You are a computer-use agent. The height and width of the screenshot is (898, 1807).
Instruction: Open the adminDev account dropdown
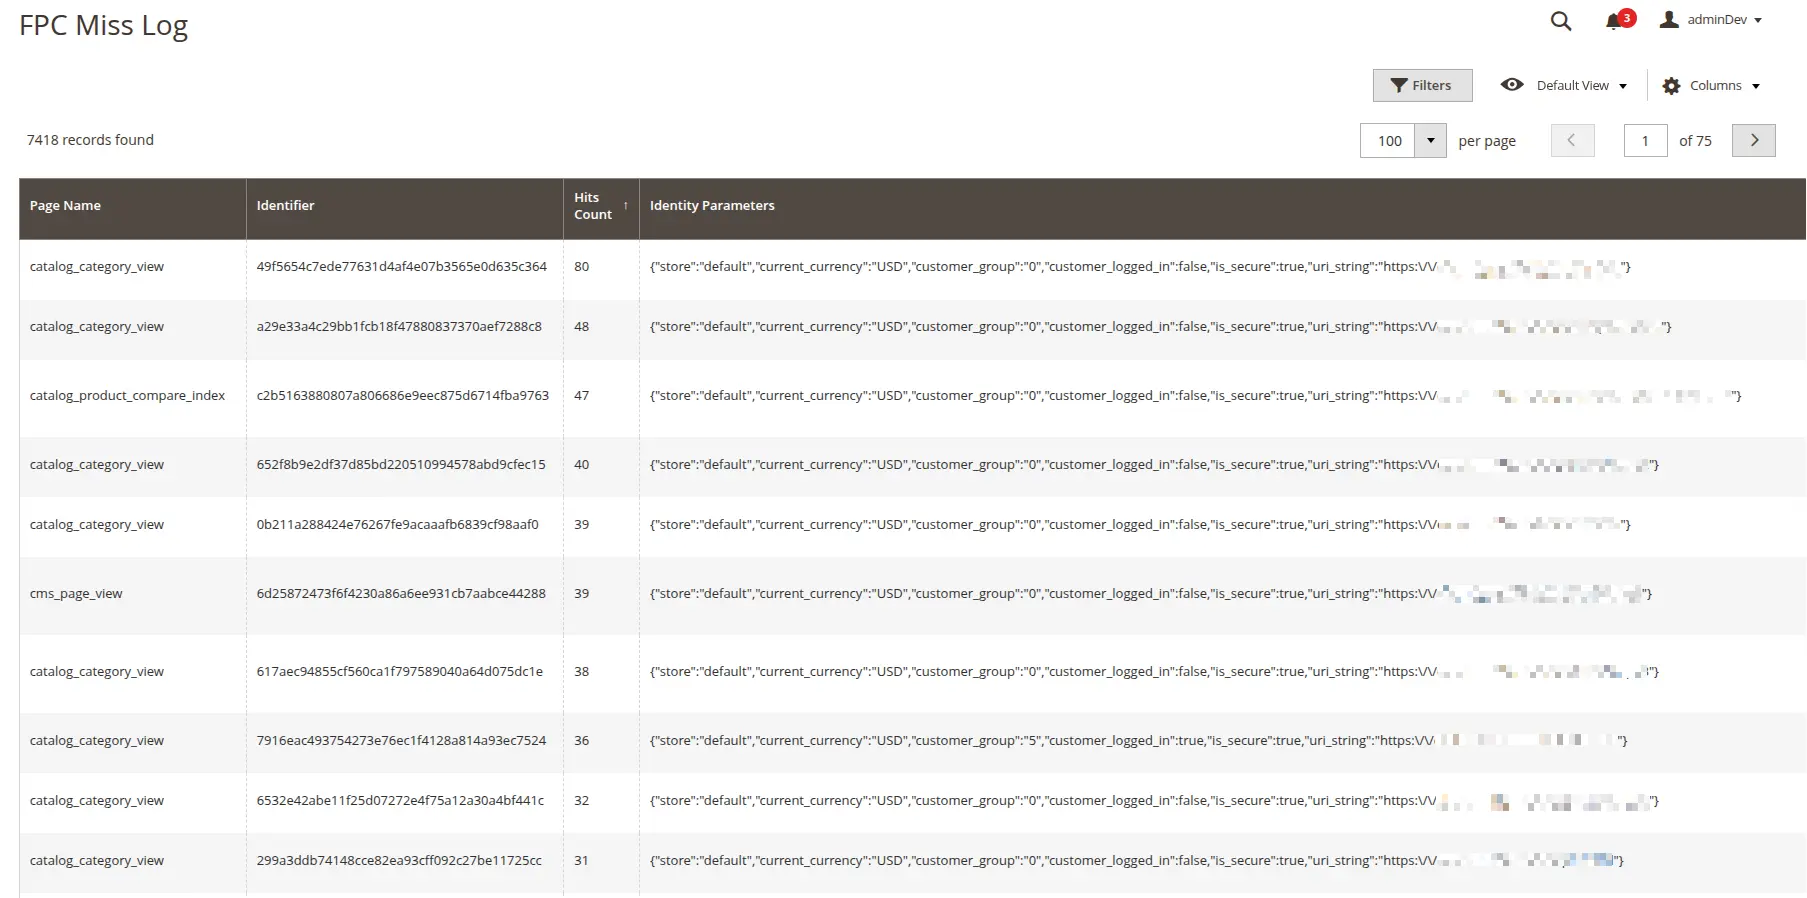[1711, 20]
